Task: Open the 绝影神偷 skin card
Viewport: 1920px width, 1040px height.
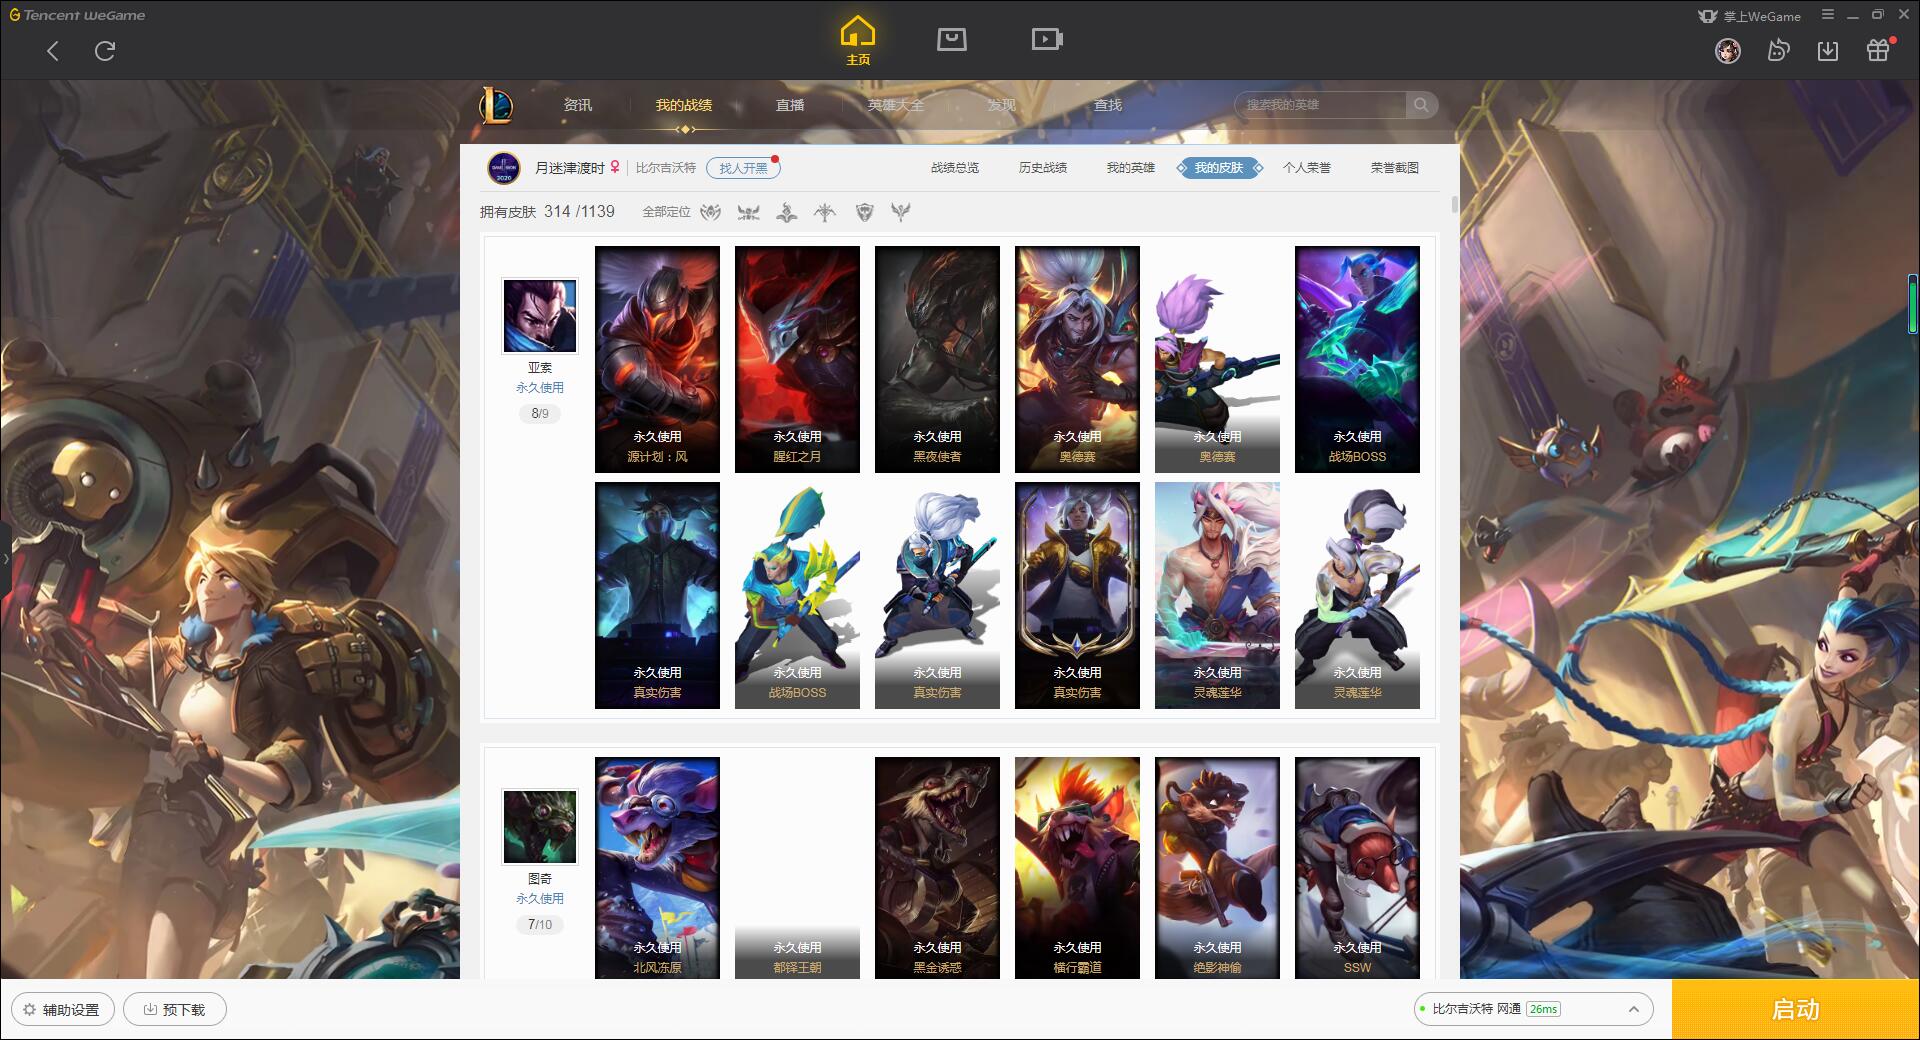Action: click(x=1217, y=868)
